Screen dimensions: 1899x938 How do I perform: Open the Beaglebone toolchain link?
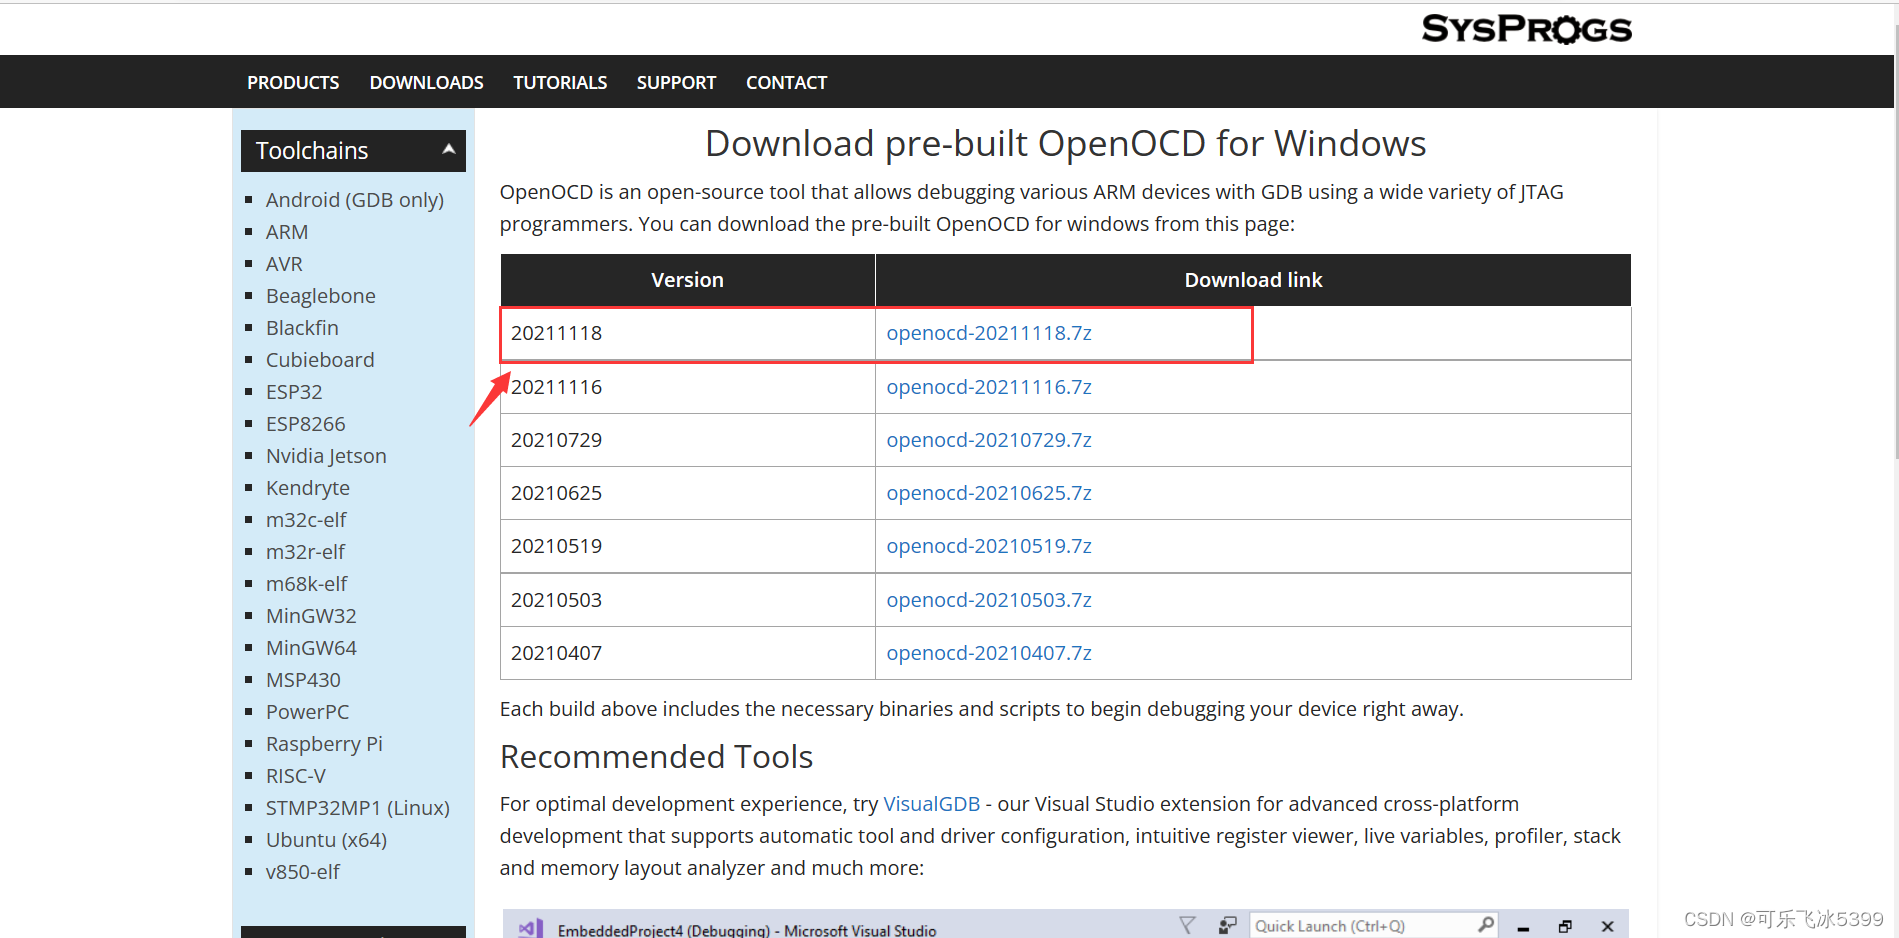(320, 296)
